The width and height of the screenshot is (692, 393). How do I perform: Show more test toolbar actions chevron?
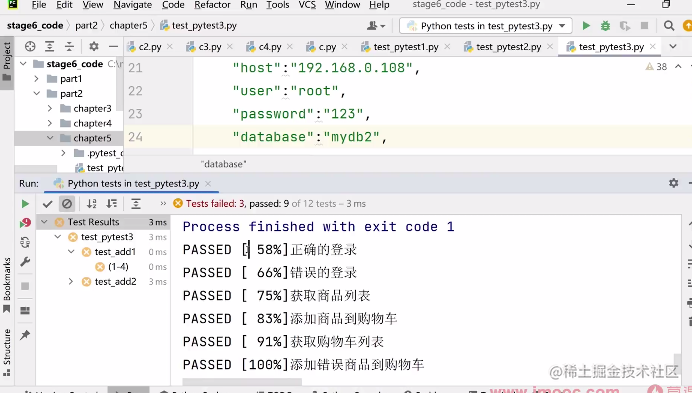click(163, 204)
